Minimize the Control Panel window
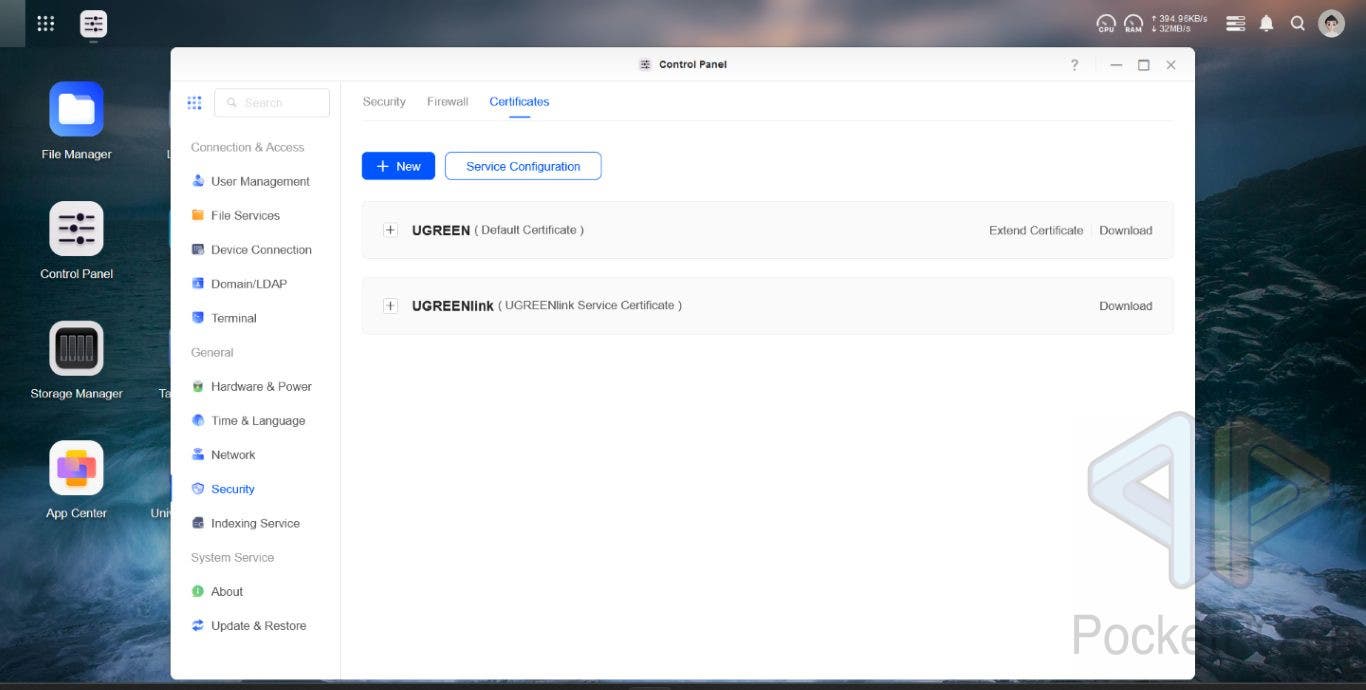 point(1116,65)
